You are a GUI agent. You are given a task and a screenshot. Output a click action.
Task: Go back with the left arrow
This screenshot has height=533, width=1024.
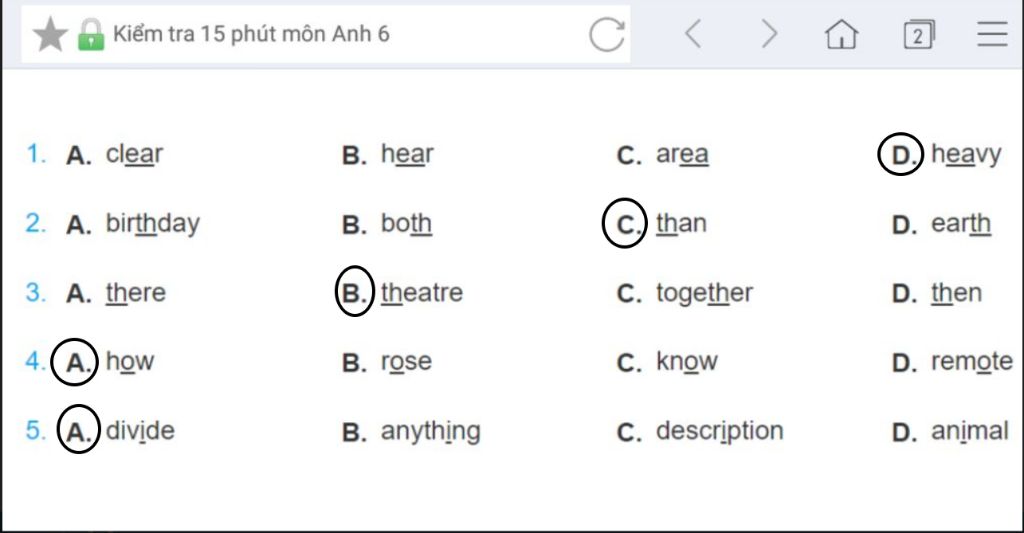point(692,35)
